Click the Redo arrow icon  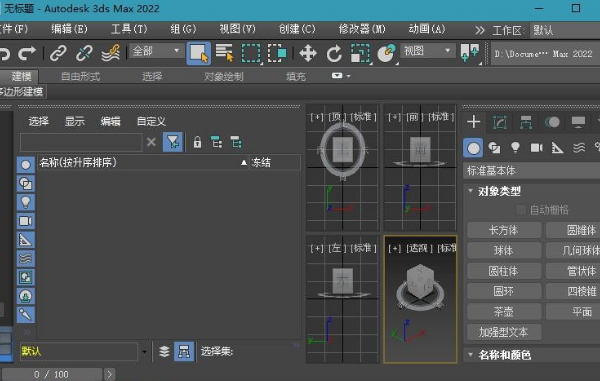coord(27,53)
